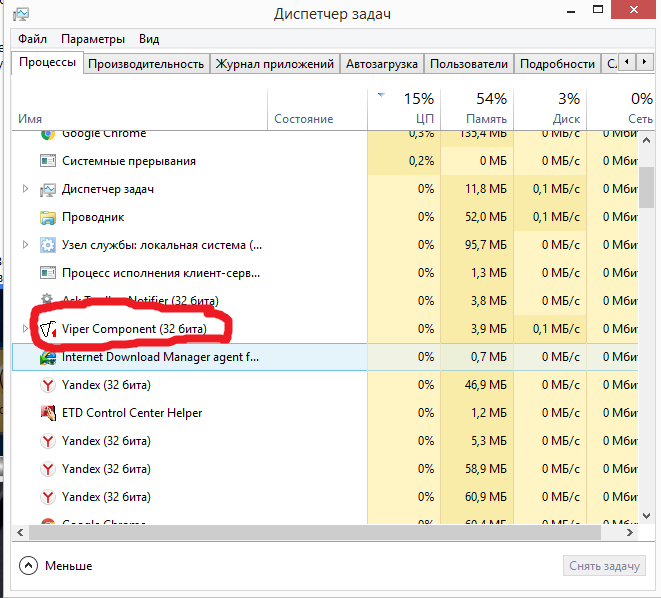Select Internet Download Manager agent row text

160,357
